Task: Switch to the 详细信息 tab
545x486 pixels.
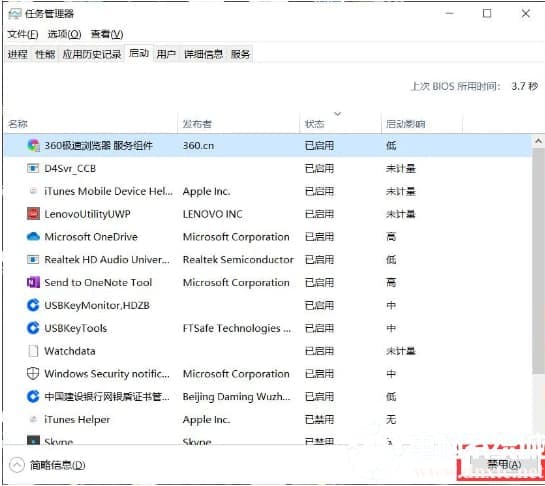Action: 203,54
